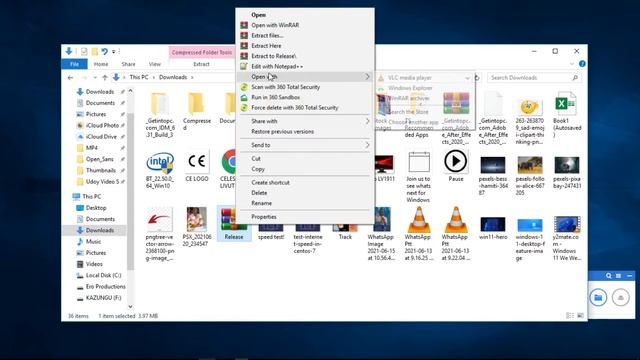This screenshot has width=640, height=360.
Task: Click the Extract ribbon tab
Action: 201,64
